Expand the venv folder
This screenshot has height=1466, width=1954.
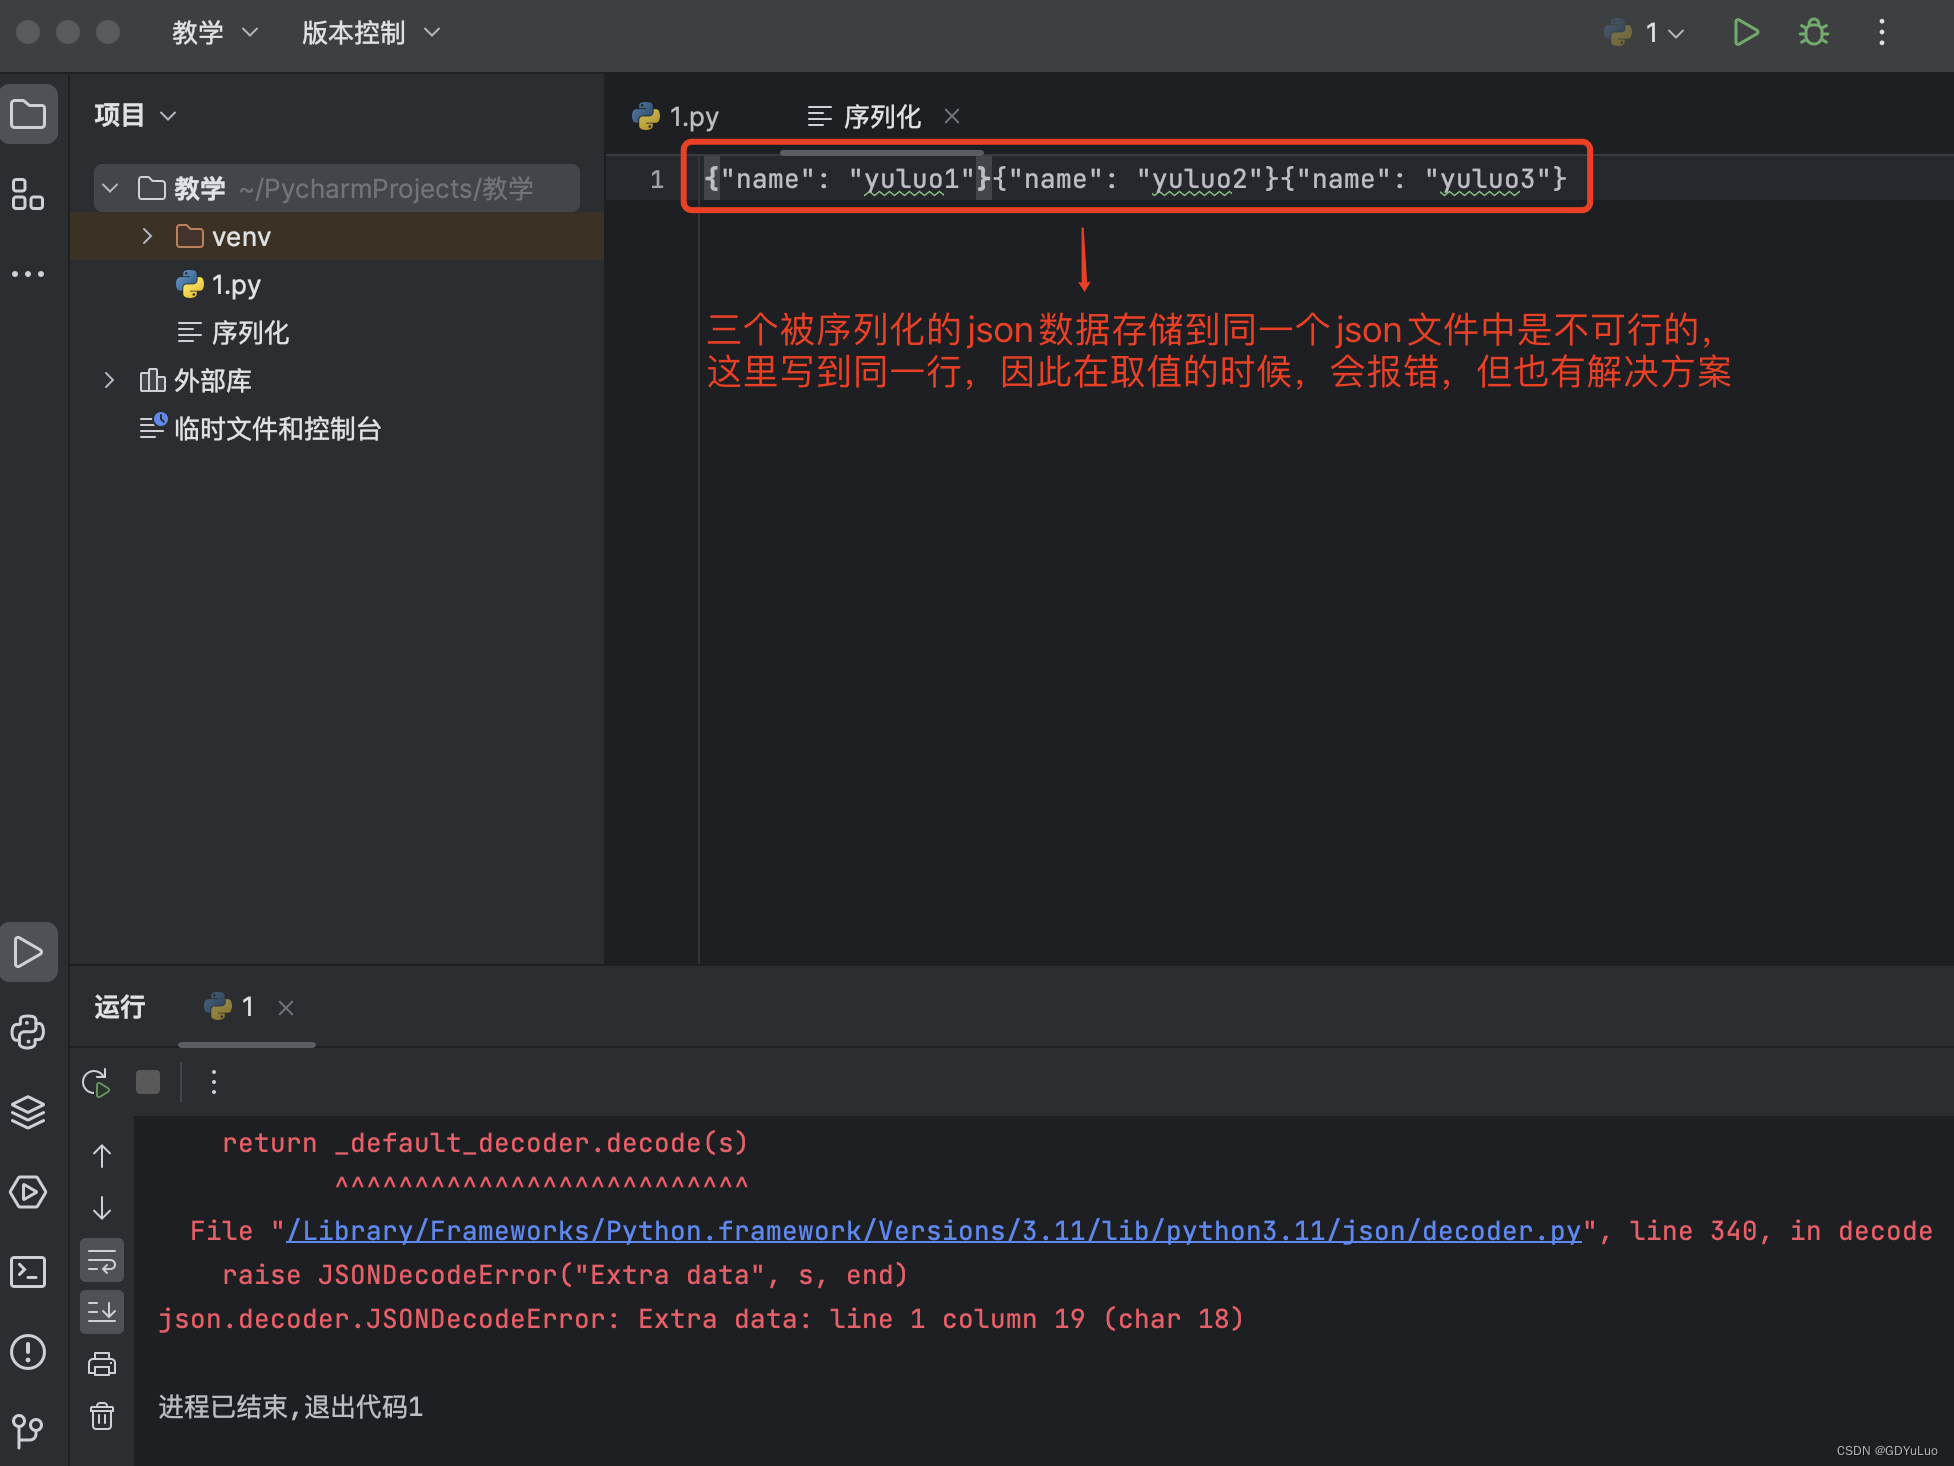coord(147,236)
